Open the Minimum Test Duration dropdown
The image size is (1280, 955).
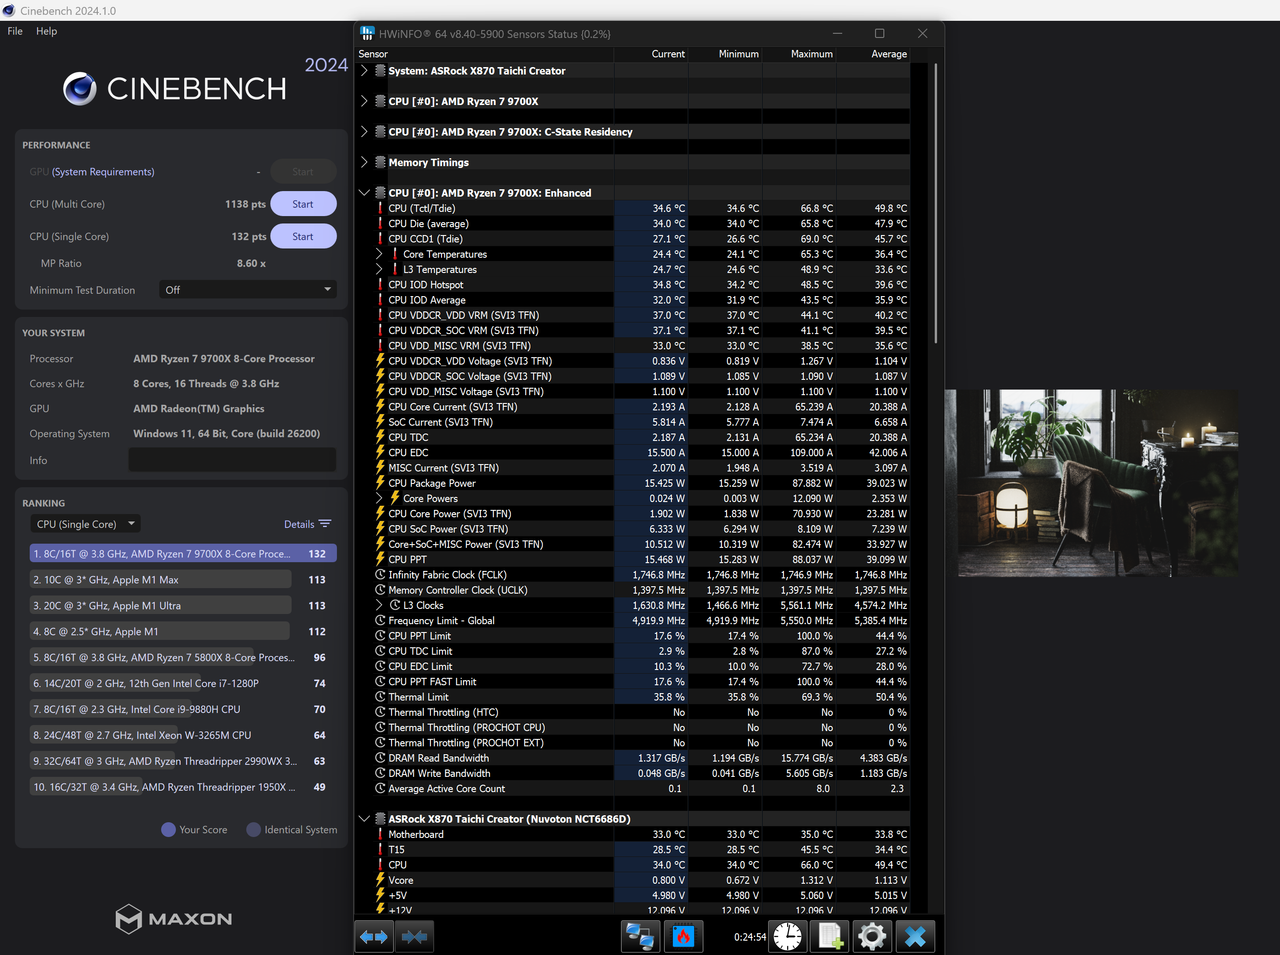(248, 290)
